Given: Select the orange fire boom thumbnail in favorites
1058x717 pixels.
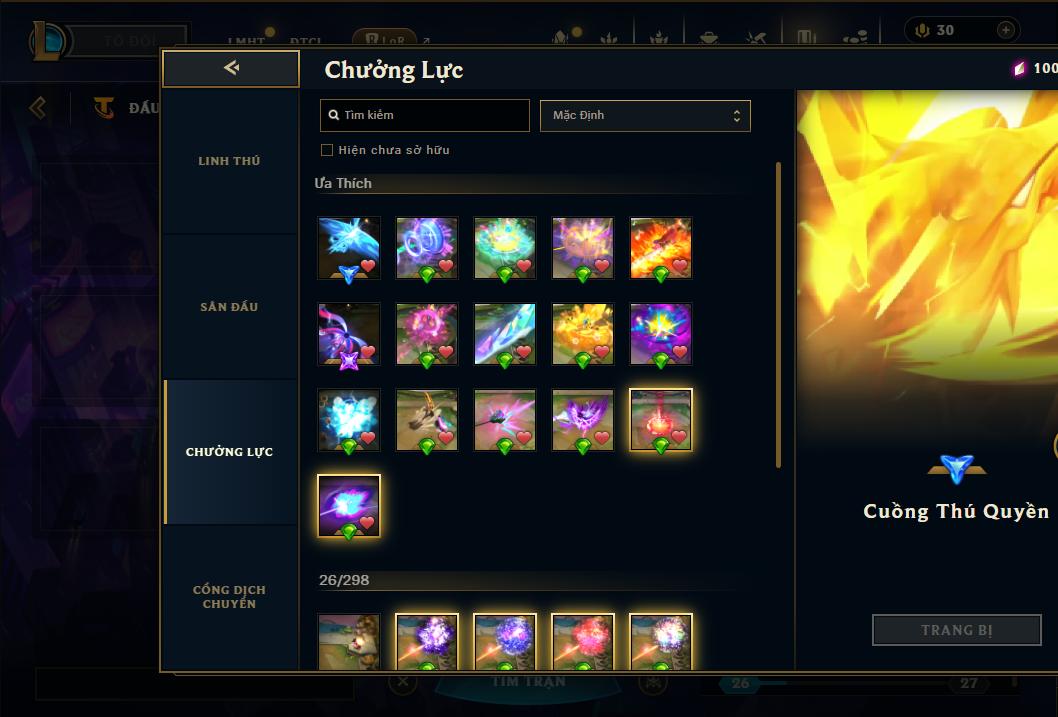Looking at the screenshot, I should coord(661,248).
